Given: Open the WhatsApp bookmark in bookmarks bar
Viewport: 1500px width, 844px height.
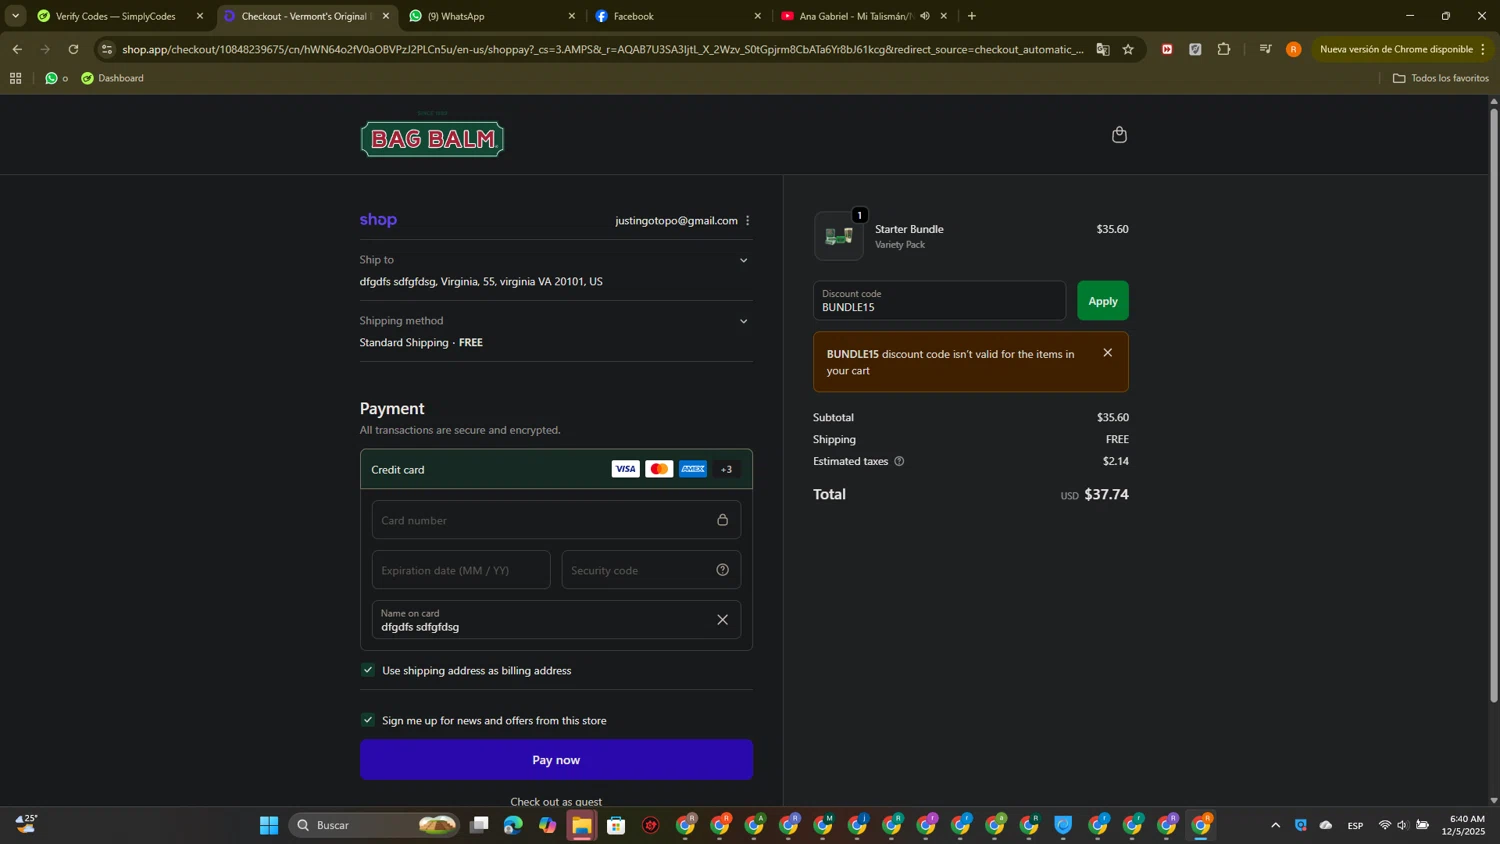Looking at the screenshot, I should click(56, 78).
